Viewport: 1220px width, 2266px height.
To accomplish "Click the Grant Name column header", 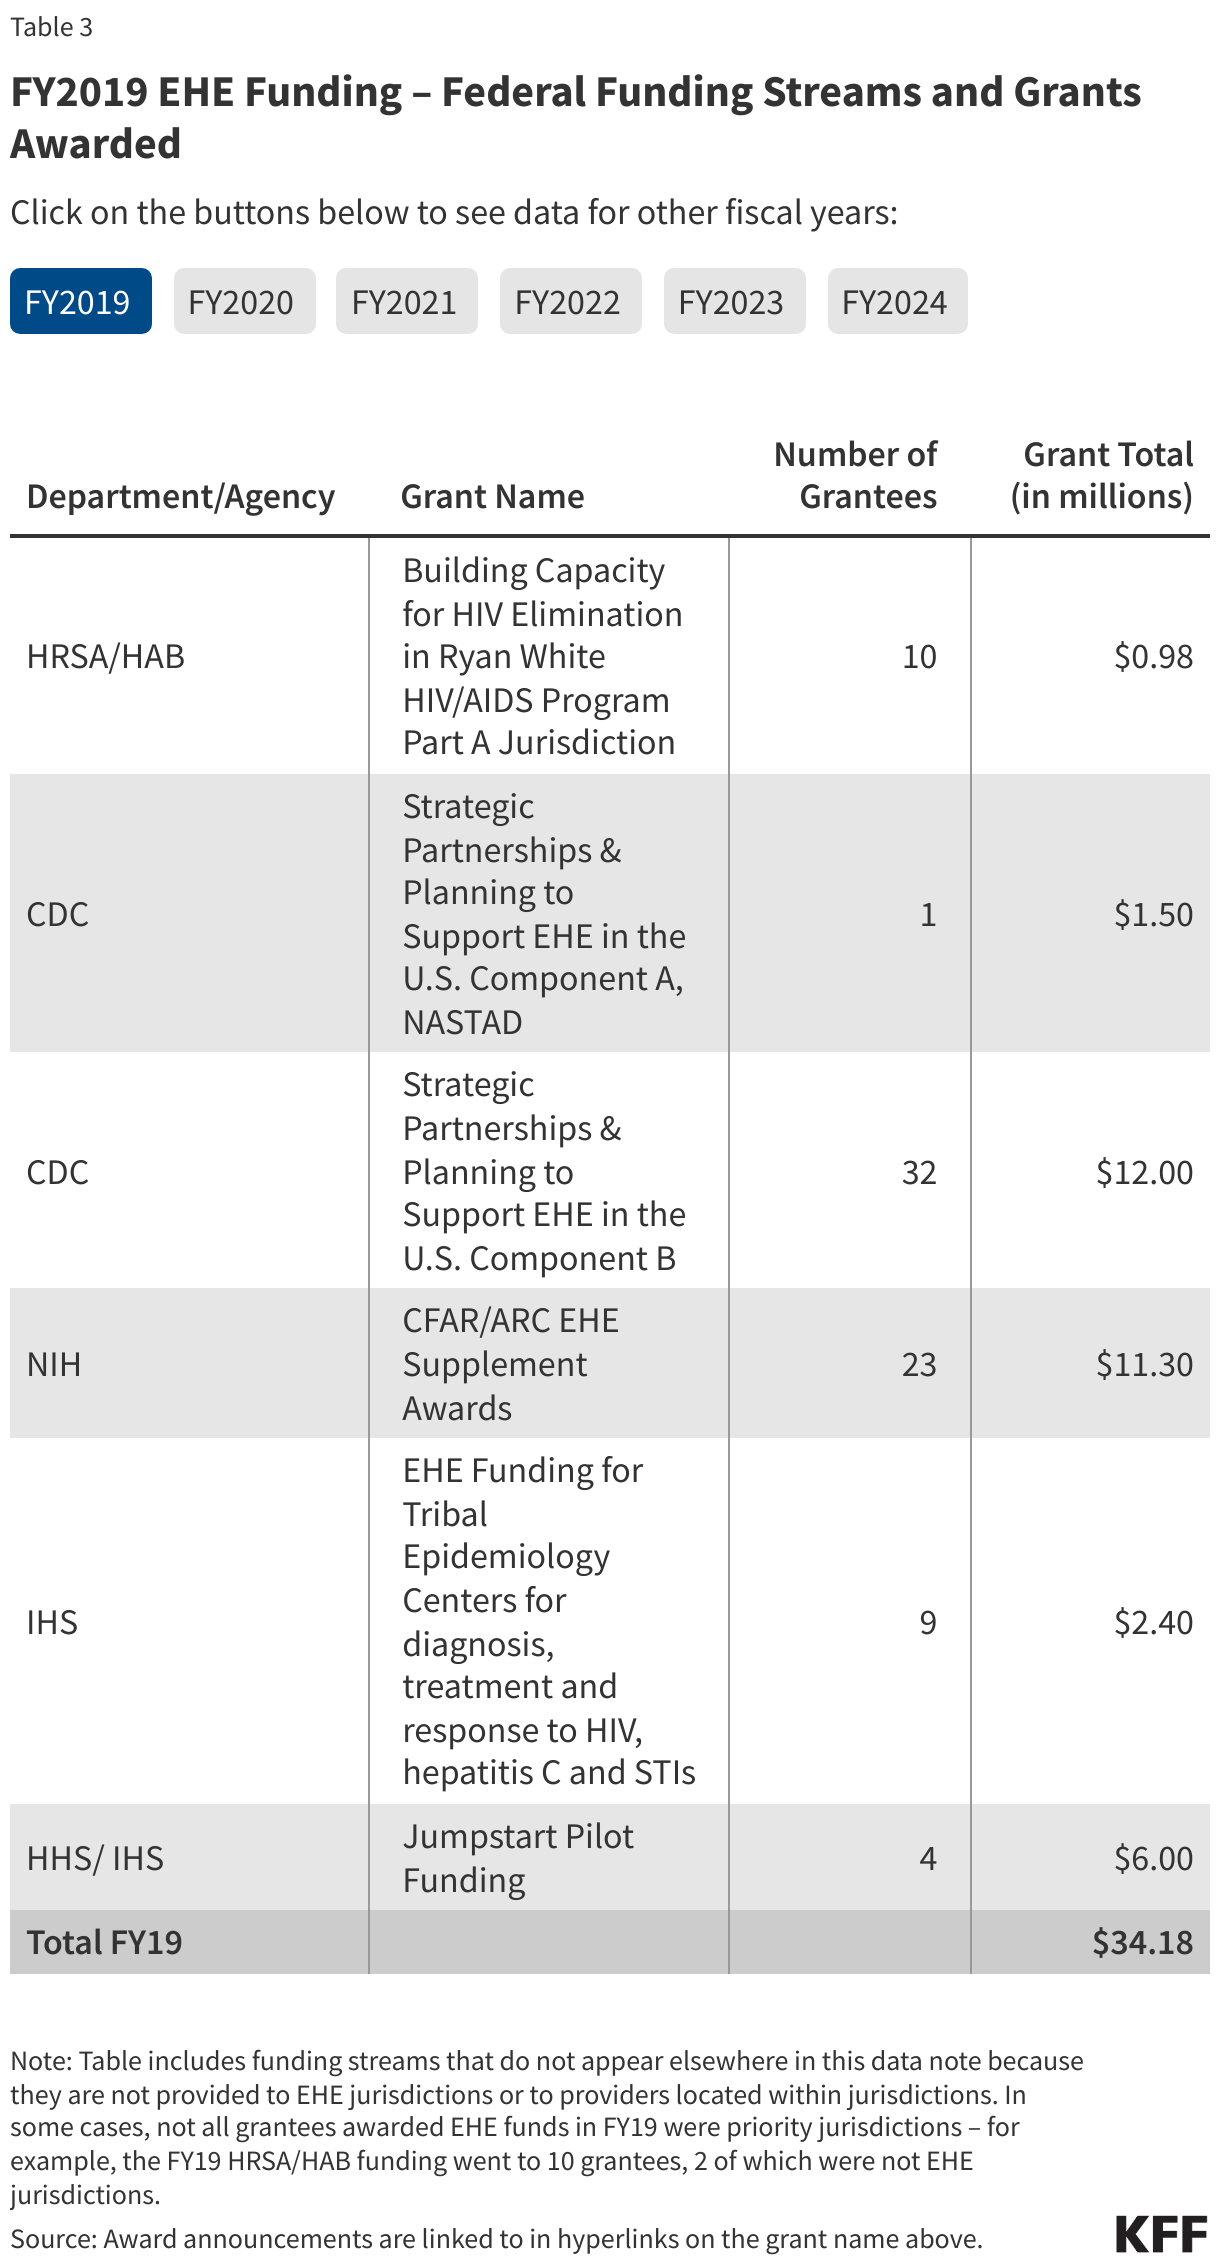I will pos(492,497).
